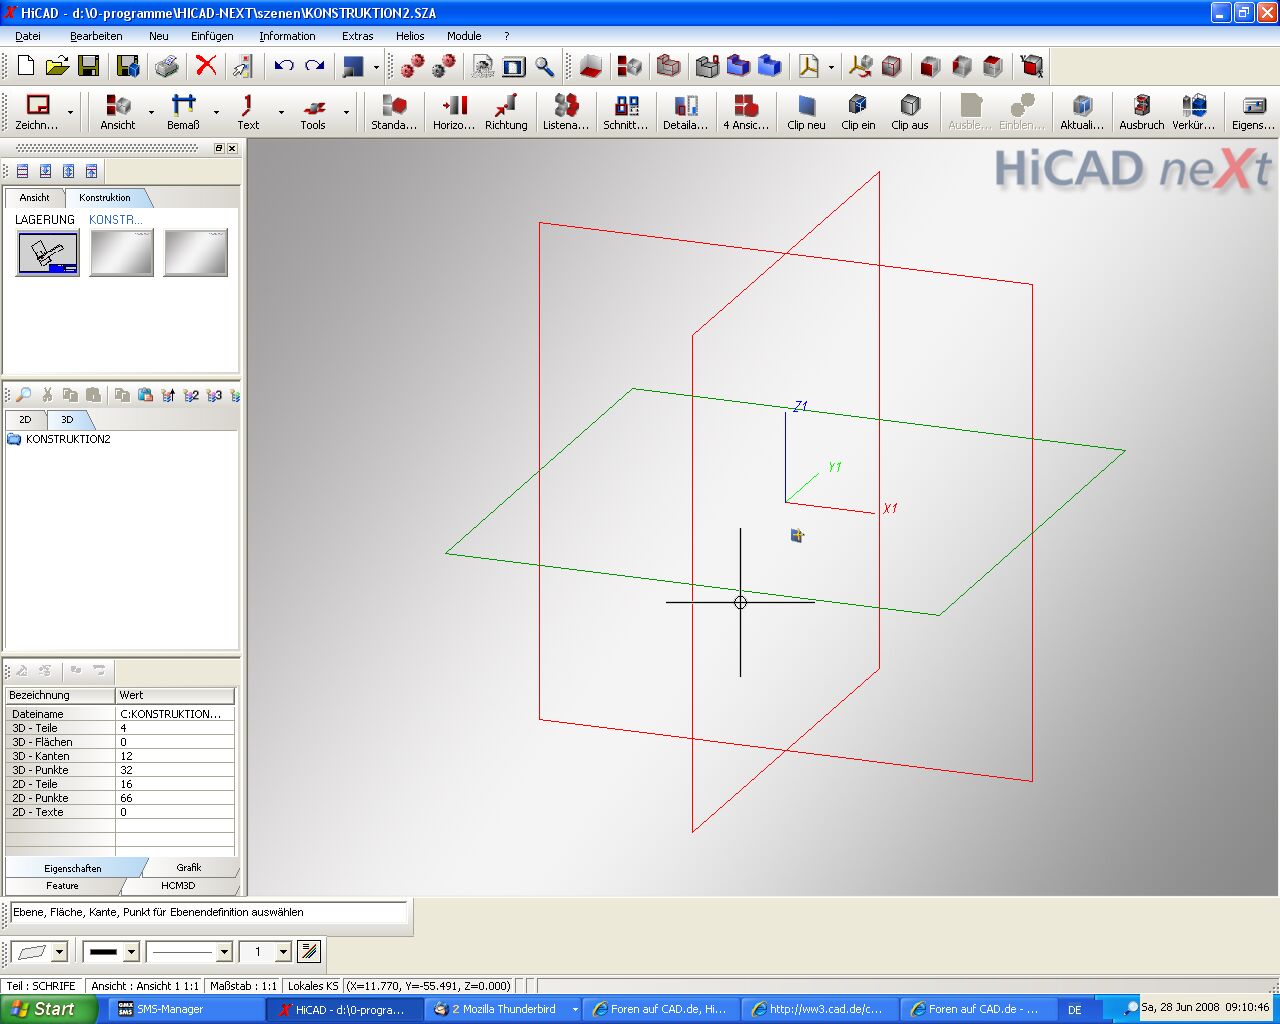Open the layer number 1 dropdown
The width and height of the screenshot is (1280, 1024).
[283, 952]
